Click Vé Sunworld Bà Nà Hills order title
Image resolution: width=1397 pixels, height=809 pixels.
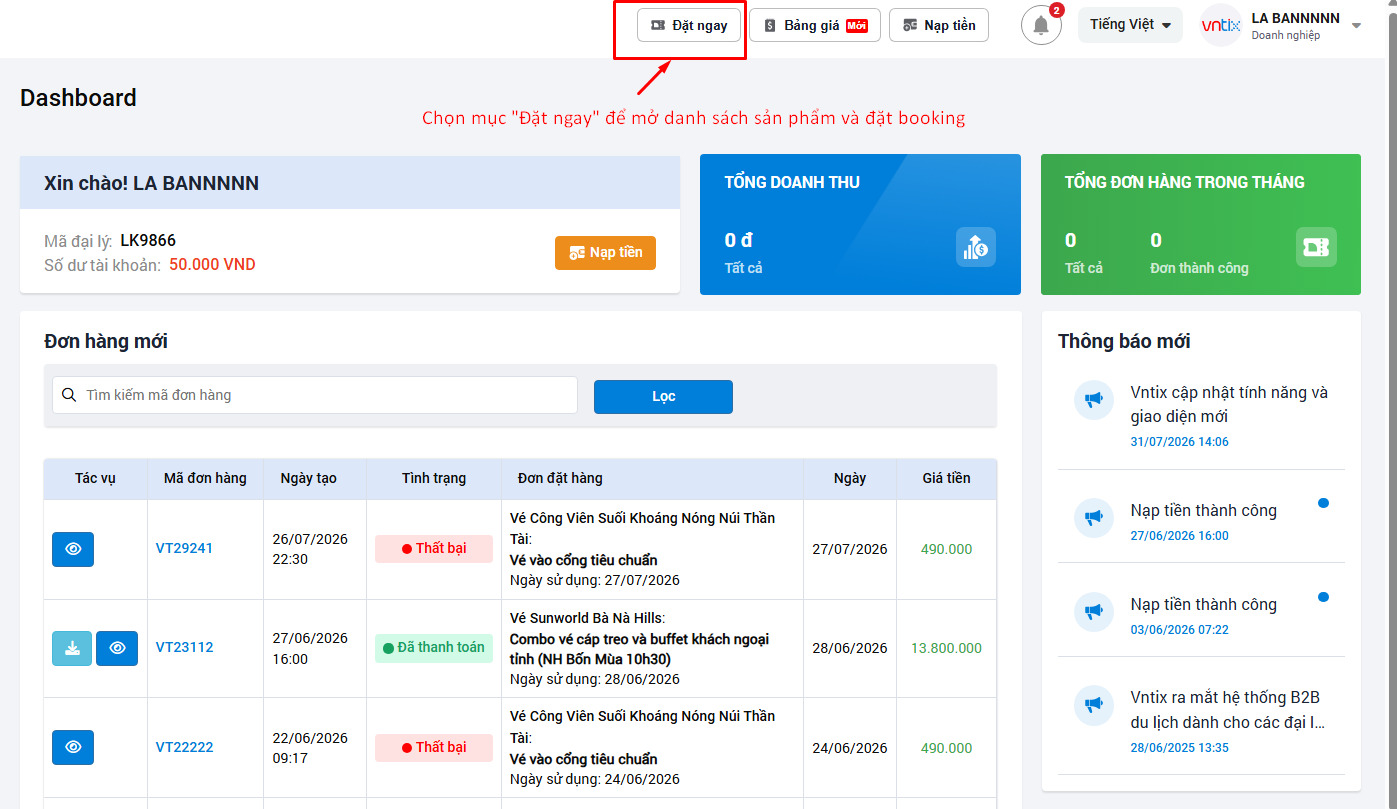pos(587,618)
